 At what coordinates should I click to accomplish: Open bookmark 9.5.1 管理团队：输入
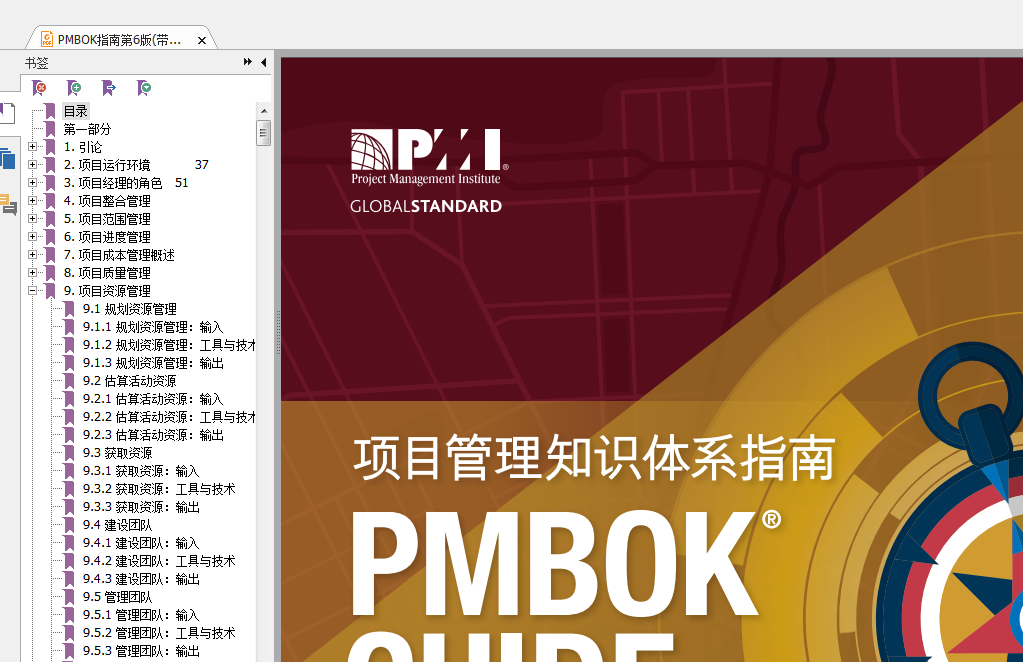coord(141,615)
